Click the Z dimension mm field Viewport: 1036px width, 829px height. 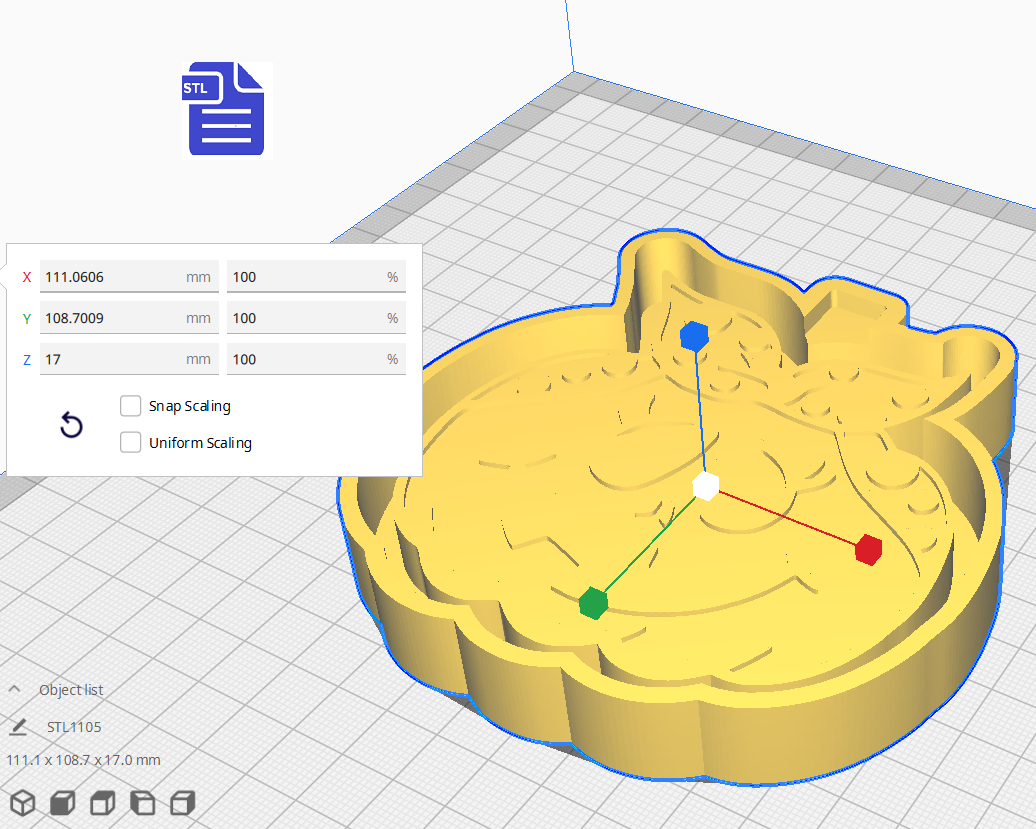110,359
